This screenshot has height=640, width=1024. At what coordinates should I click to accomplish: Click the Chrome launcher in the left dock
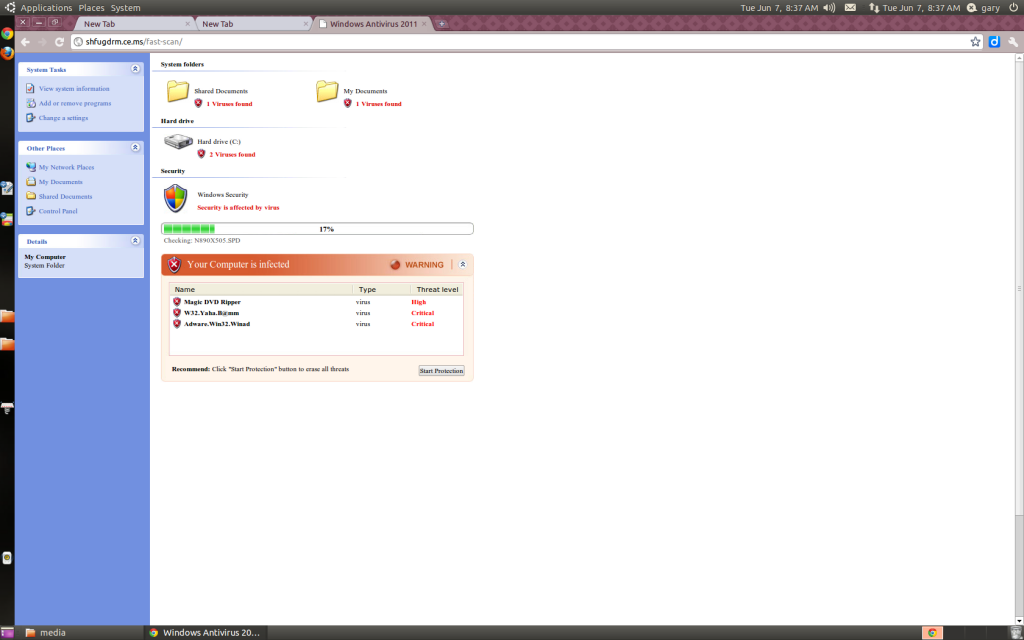pyautogui.click(x=7, y=33)
